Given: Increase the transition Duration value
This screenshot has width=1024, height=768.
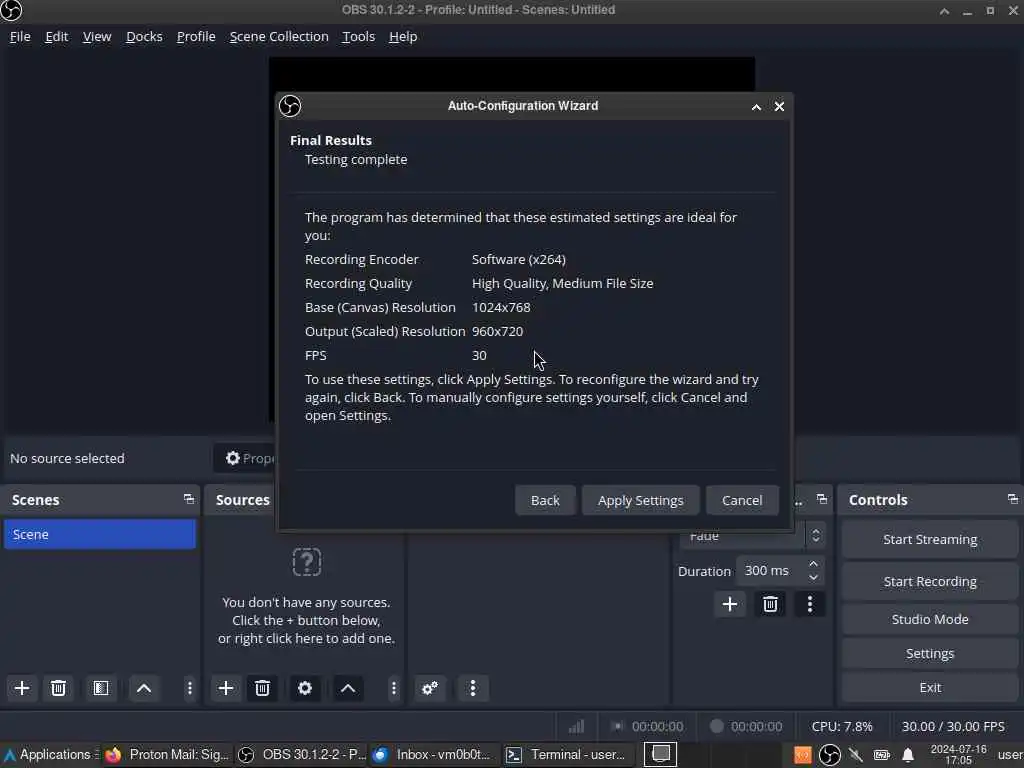Looking at the screenshot, I should (x=813, y=564).
